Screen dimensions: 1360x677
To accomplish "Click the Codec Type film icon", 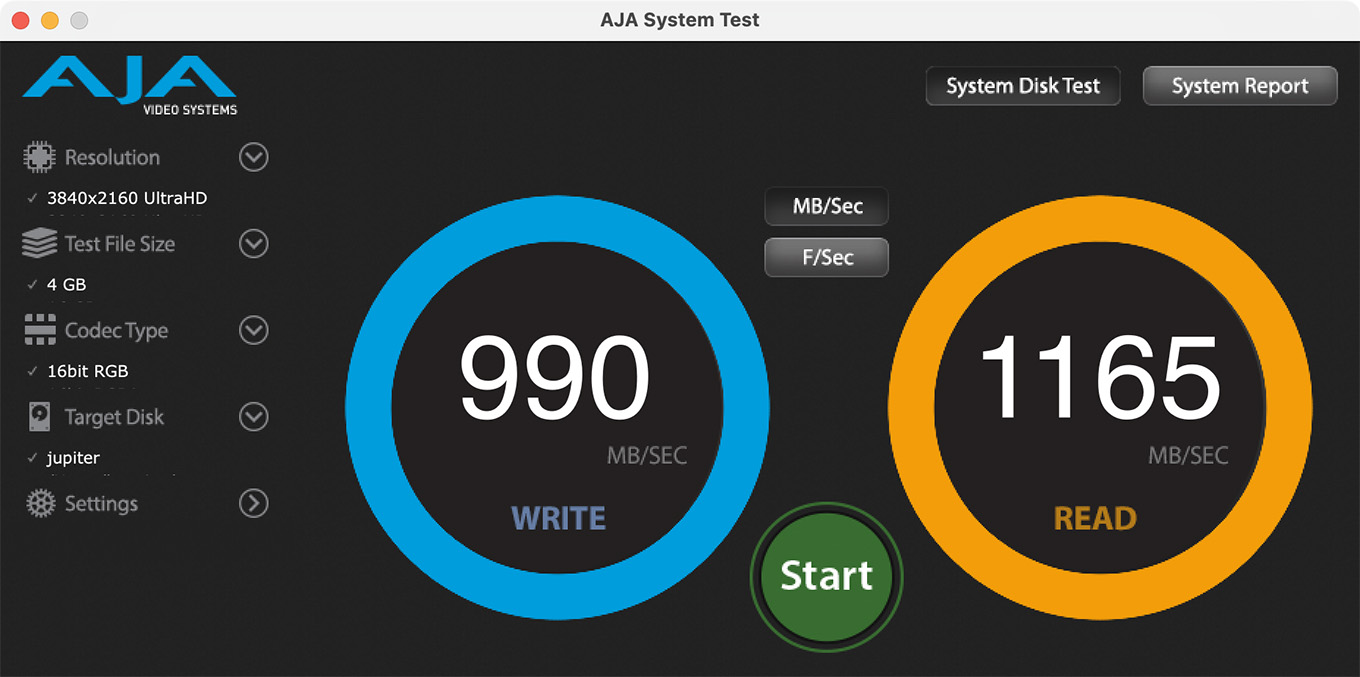I will pyautogui.click(x=39, y=330).
